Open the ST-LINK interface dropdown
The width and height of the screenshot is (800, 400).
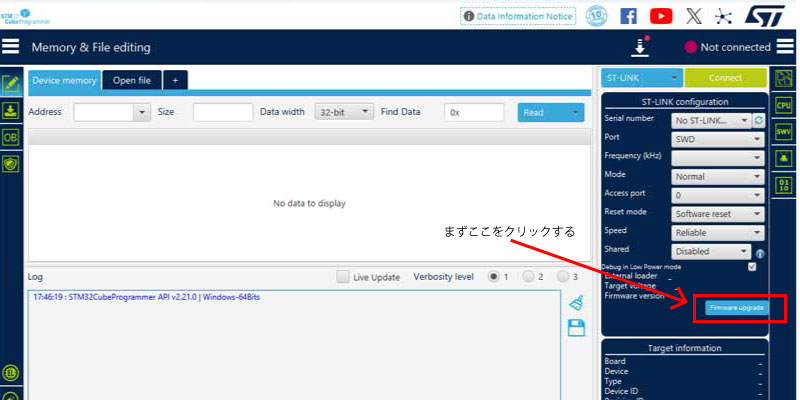tap(642, 78)
